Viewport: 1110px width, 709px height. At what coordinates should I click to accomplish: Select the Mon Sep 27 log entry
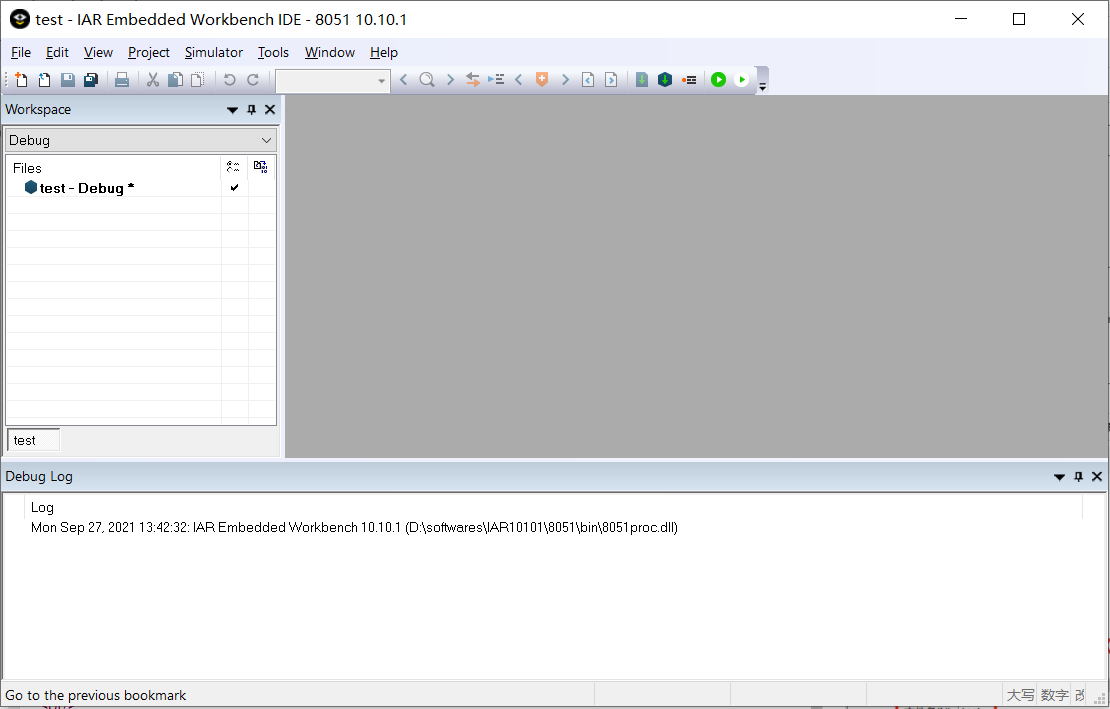pos(354,527)
